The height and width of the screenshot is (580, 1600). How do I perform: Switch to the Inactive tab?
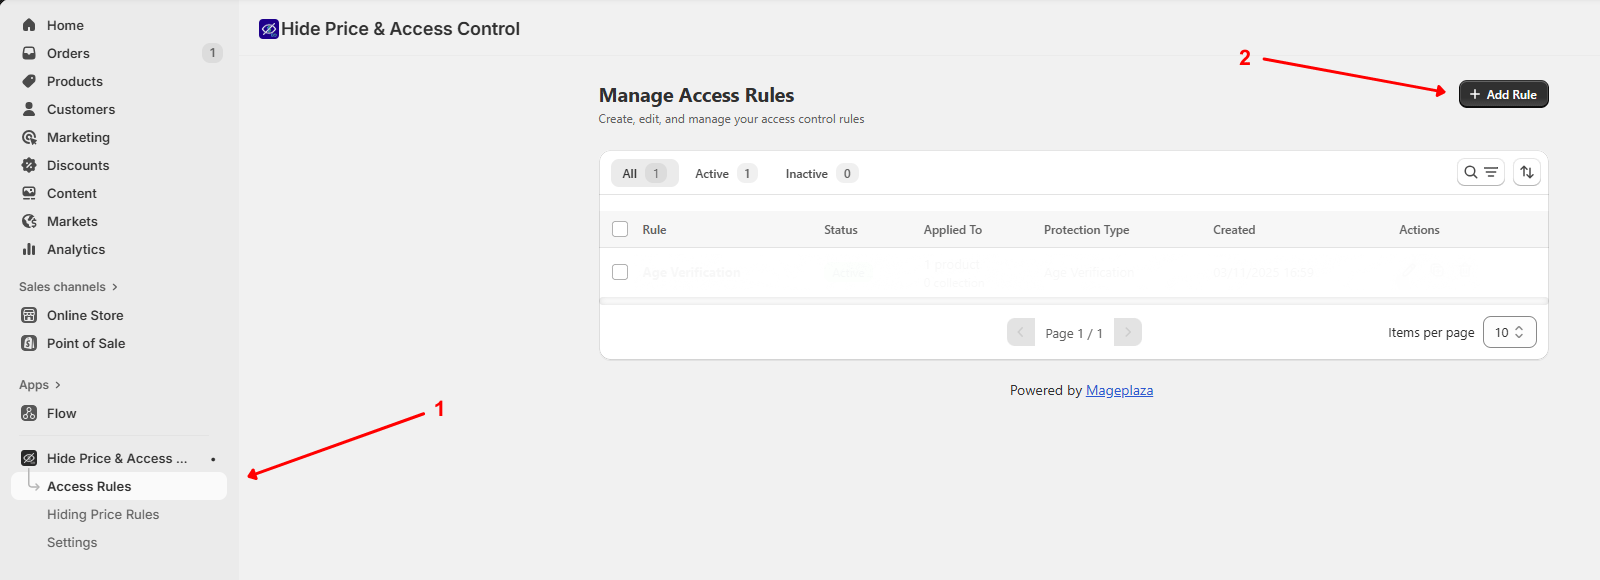821,173
